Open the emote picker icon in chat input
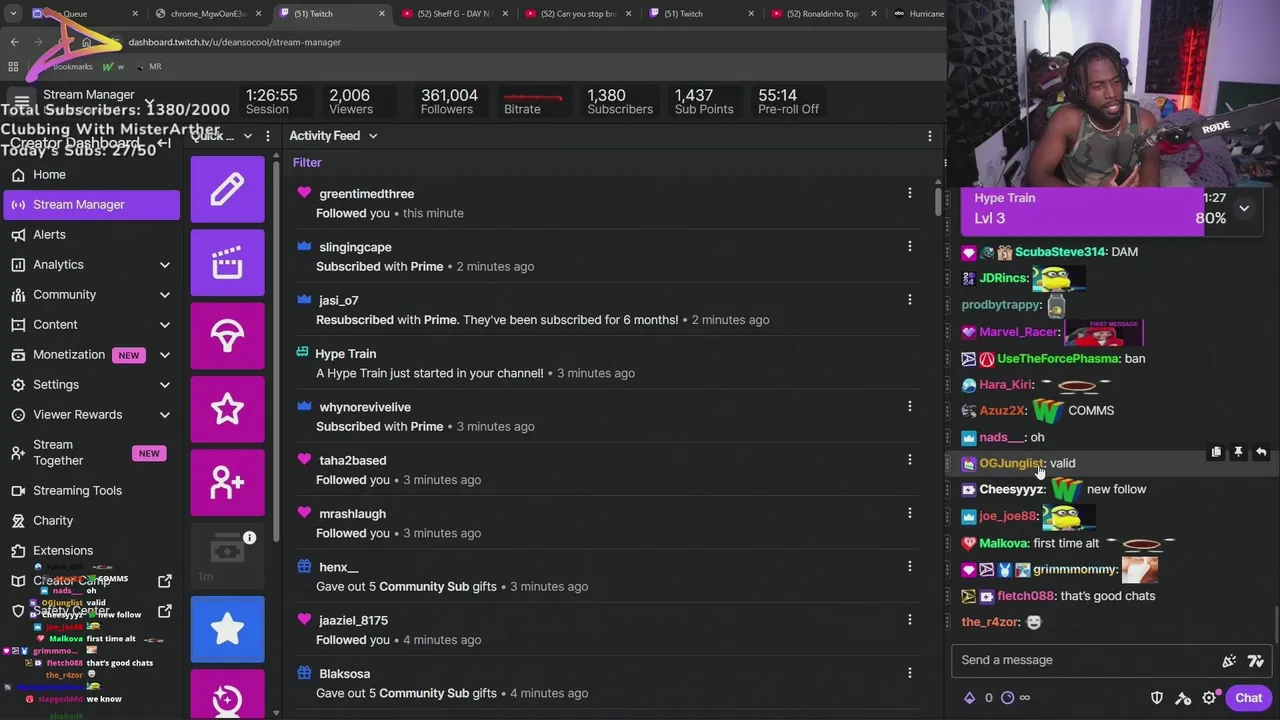This screenshot has height=720, width=1280. pos(1256,660)
